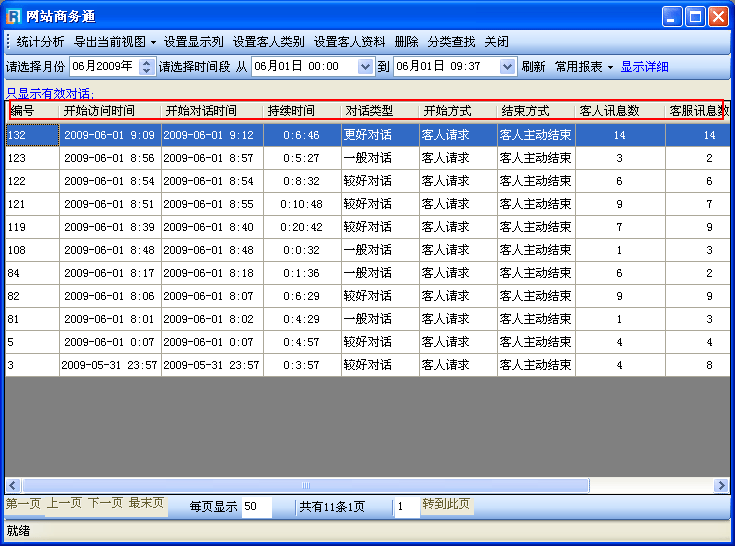Jump to 最末页 in pagination

coord(146,503)
